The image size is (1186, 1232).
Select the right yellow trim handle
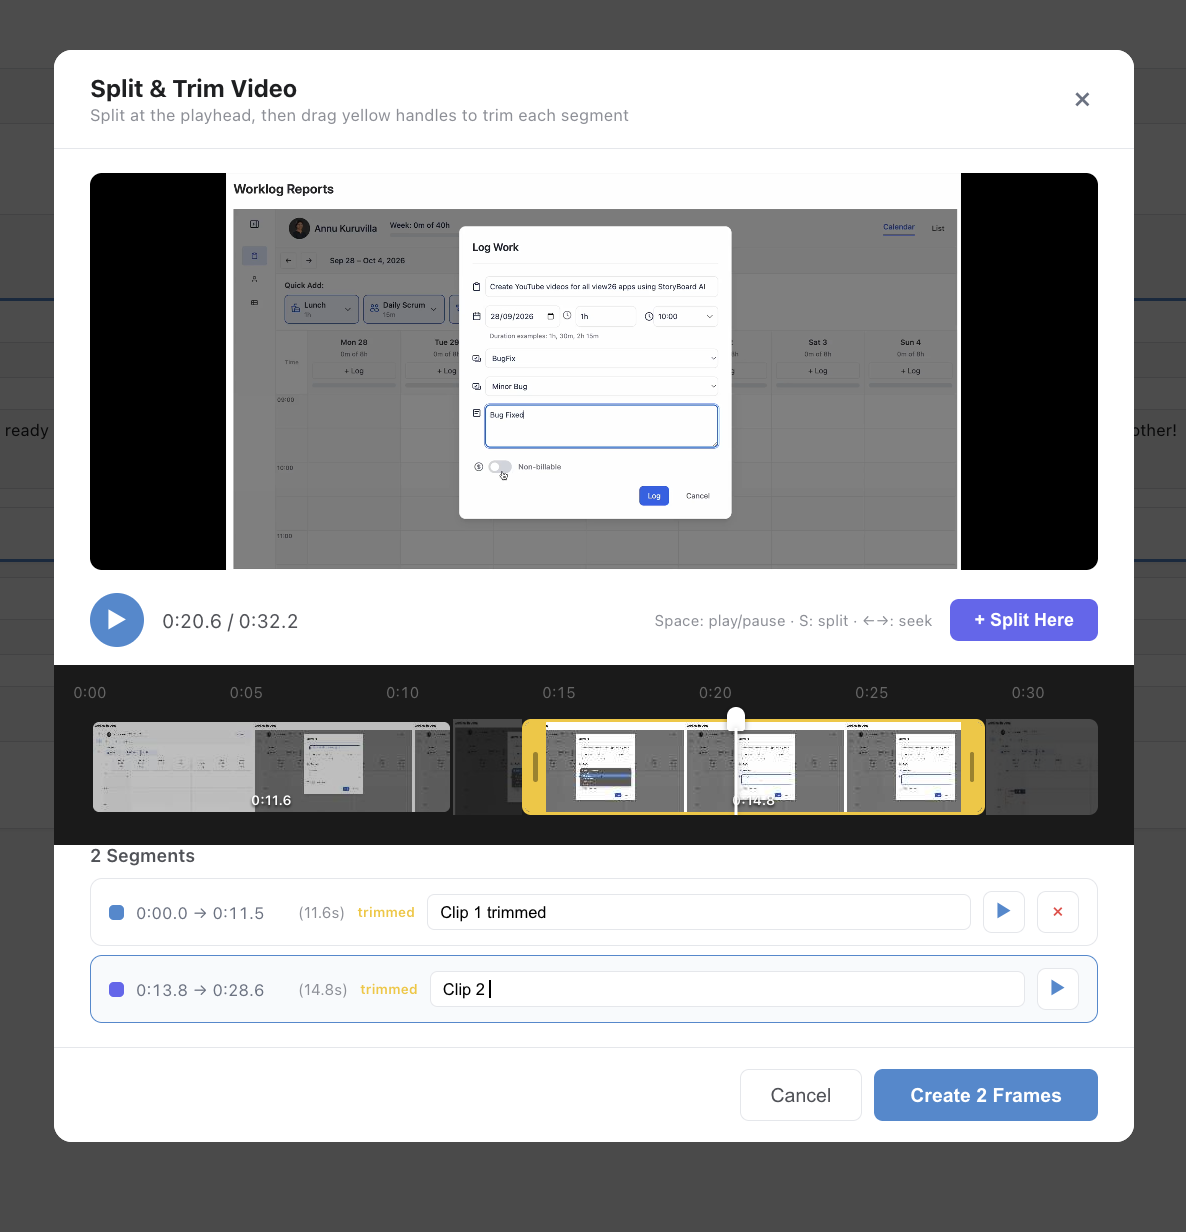tap(972, 767)
